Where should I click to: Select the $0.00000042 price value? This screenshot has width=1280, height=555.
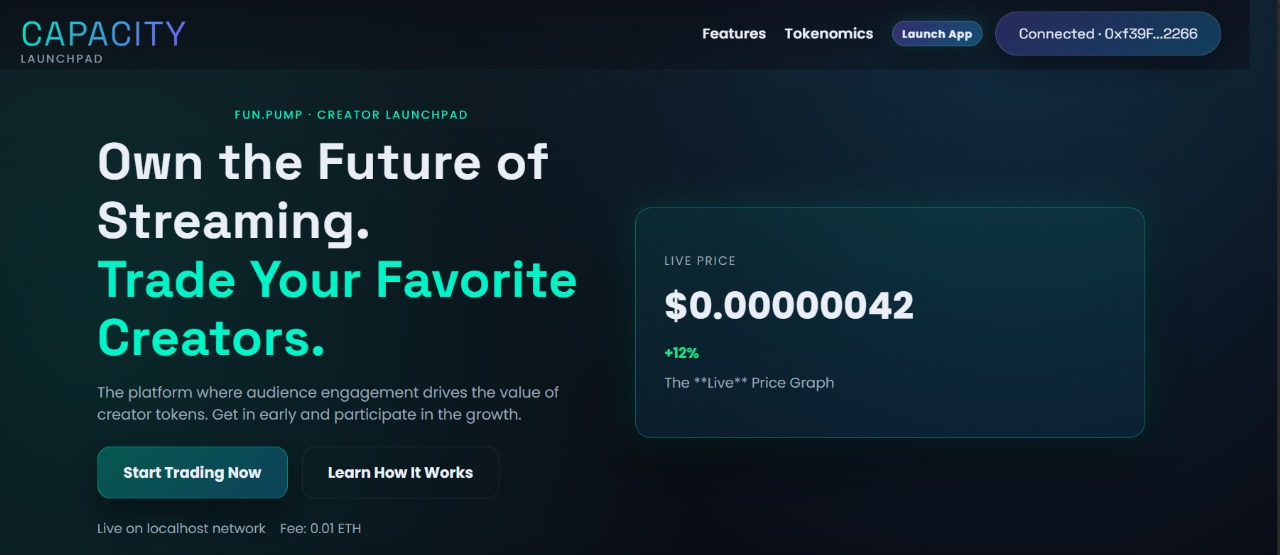(x=789, y=306)
